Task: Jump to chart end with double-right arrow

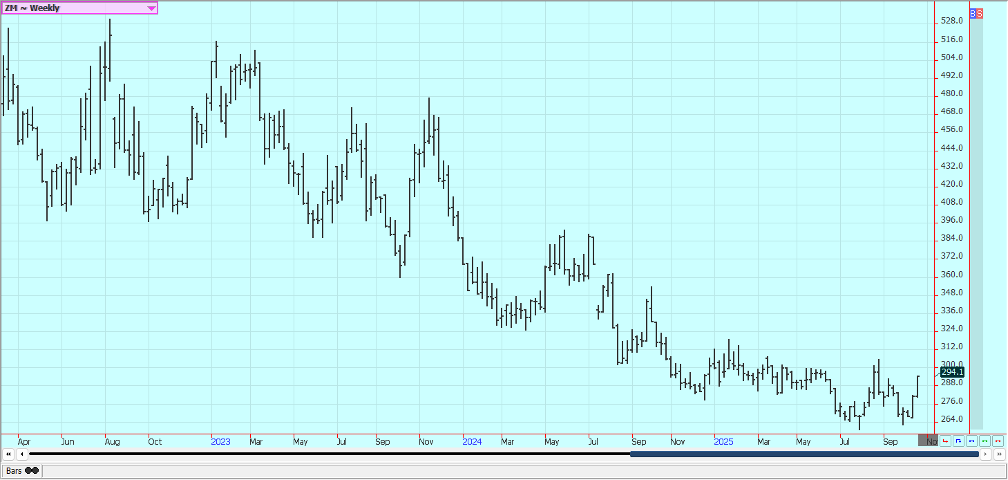Action: pos(998,454)
